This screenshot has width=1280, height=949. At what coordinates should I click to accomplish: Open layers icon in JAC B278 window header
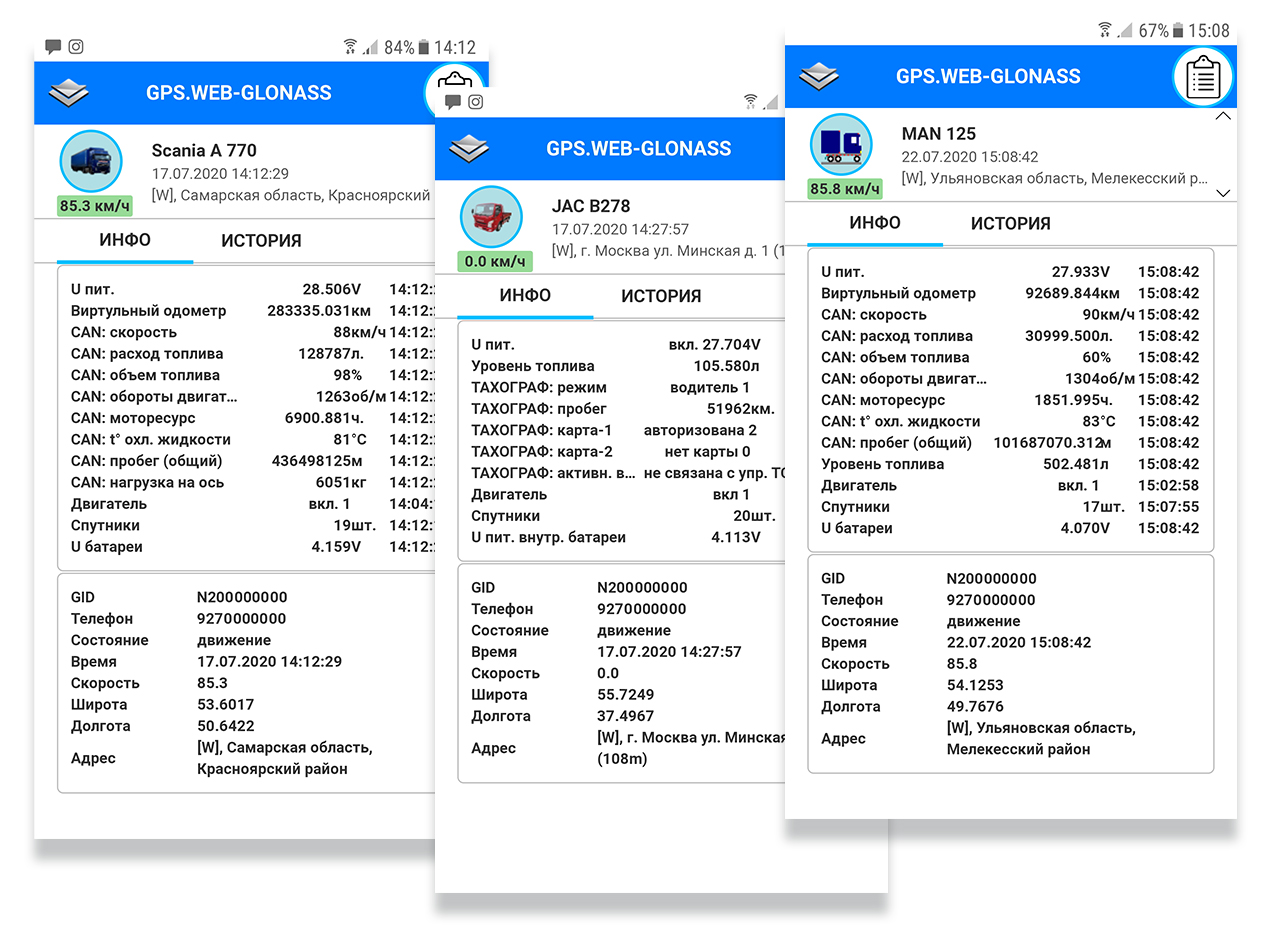(469, 149)
